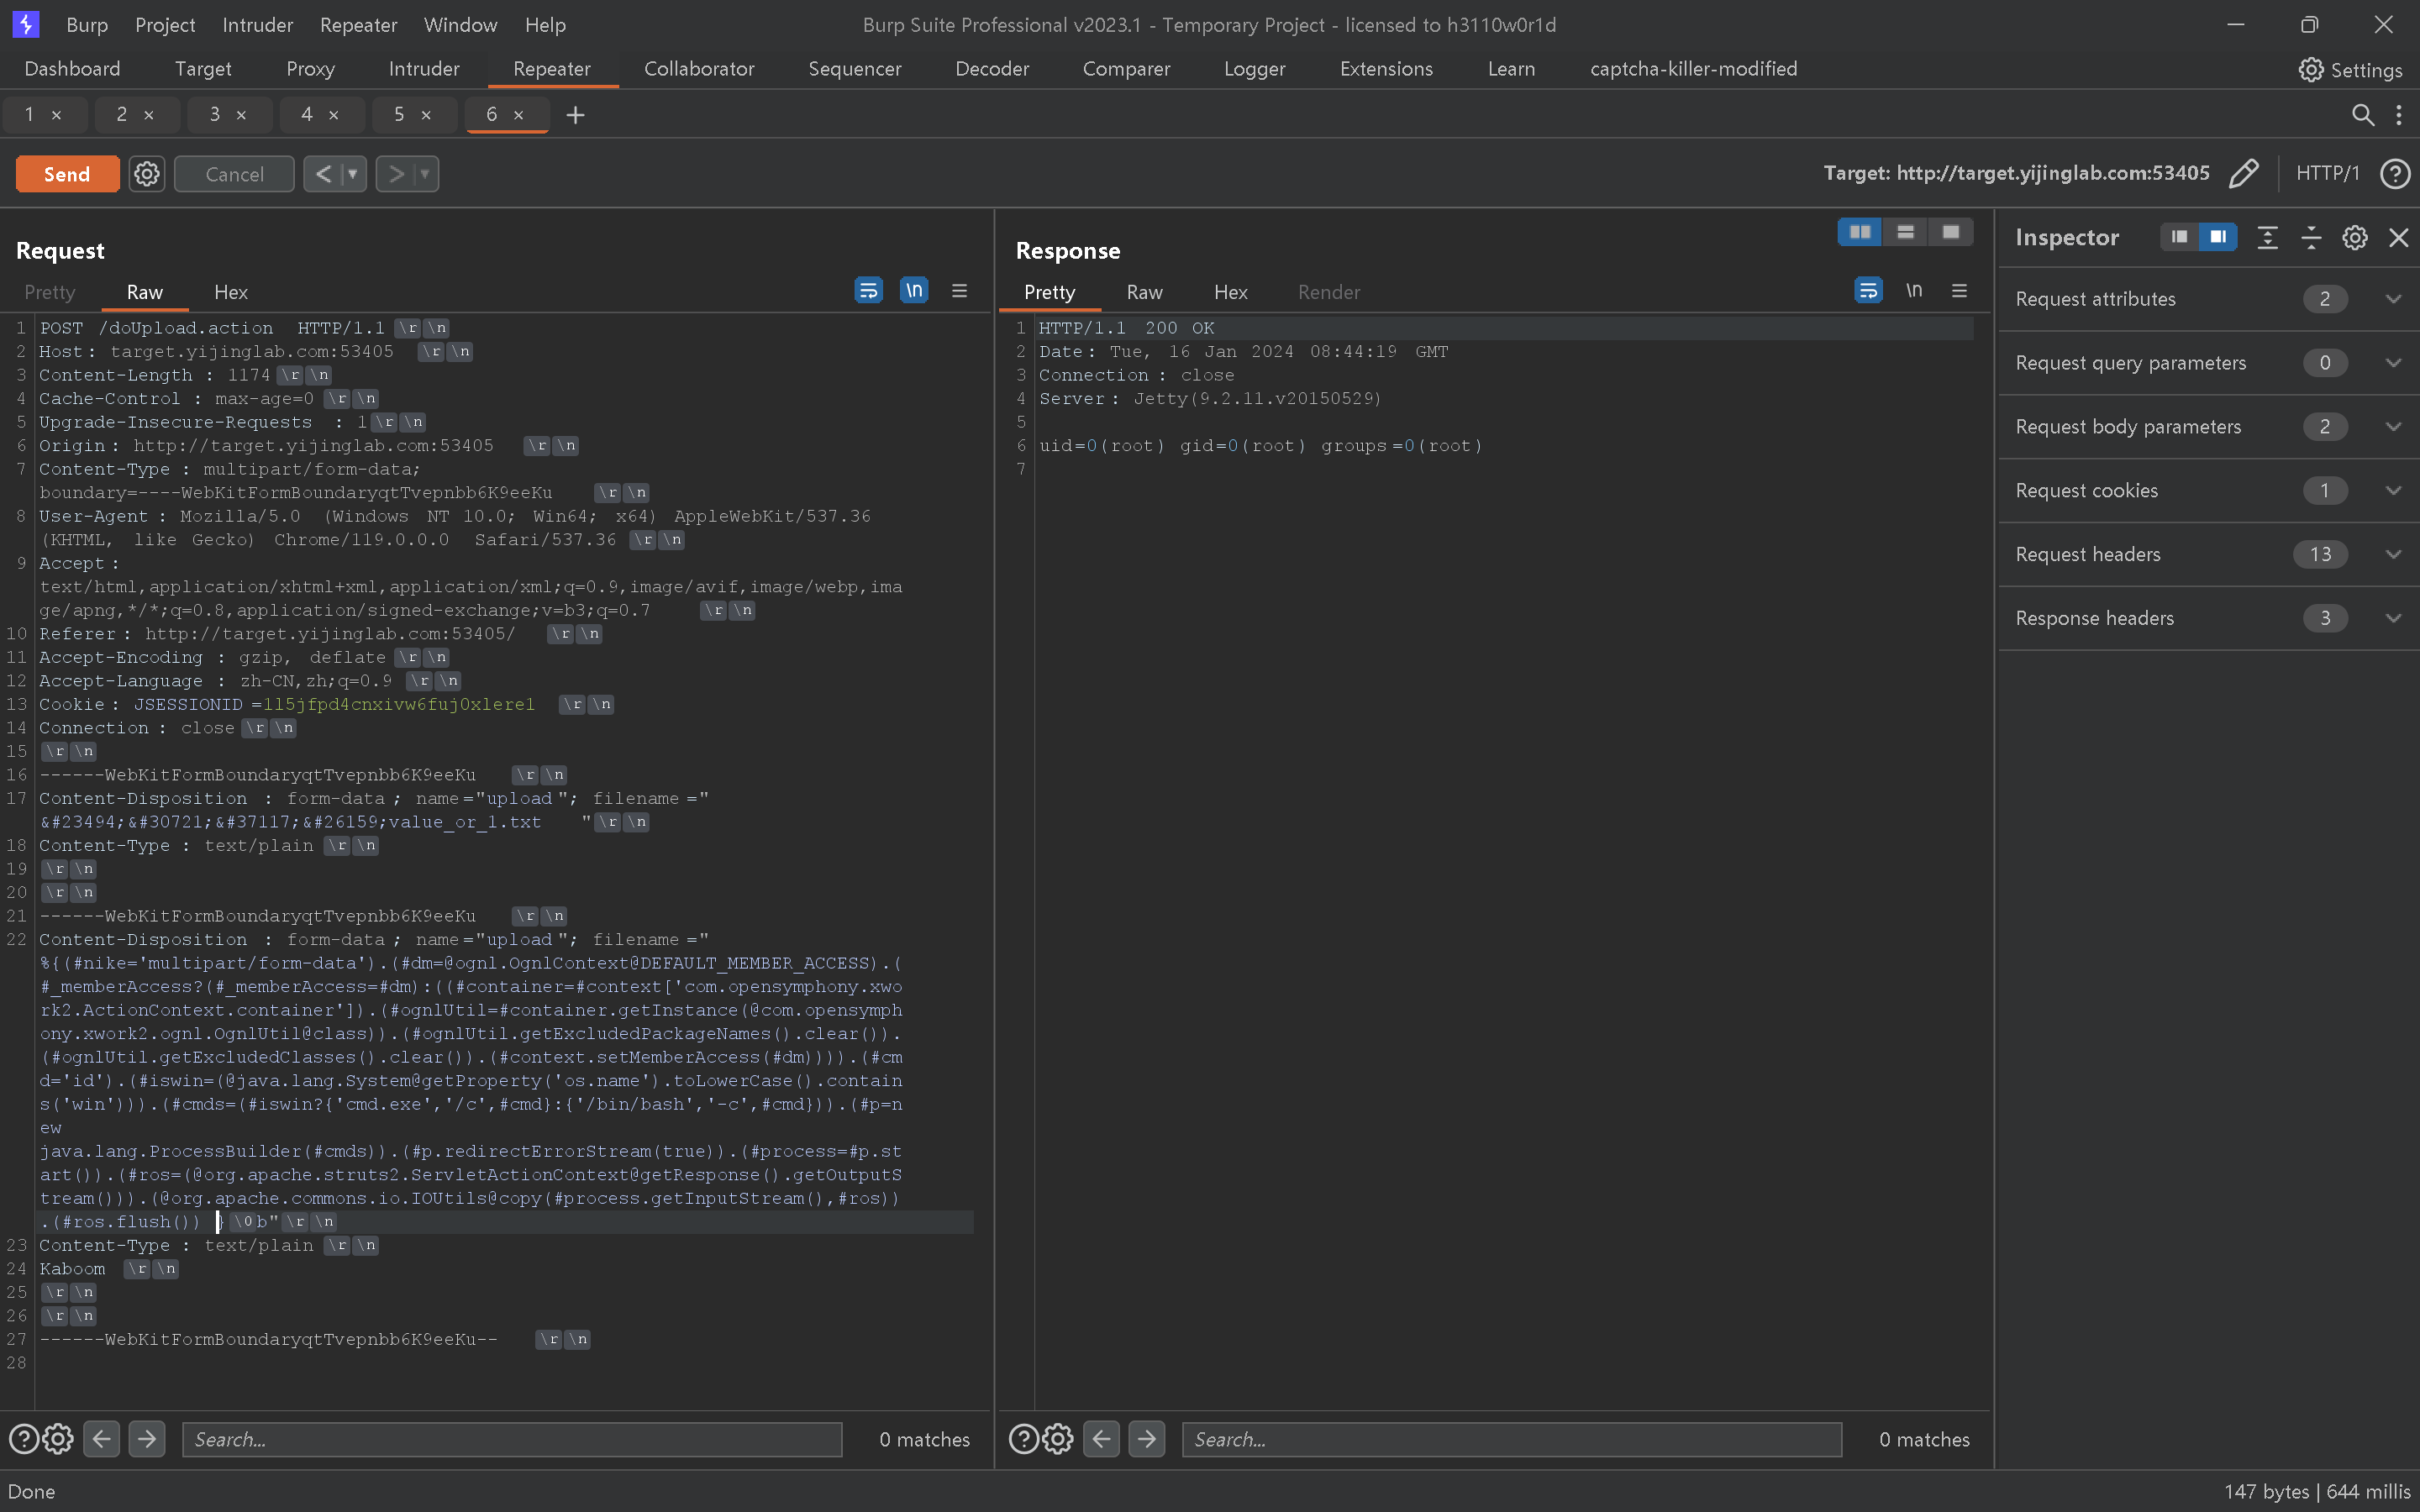
Task: Switch to the Decoder tab
Action: tap(991, 69)
